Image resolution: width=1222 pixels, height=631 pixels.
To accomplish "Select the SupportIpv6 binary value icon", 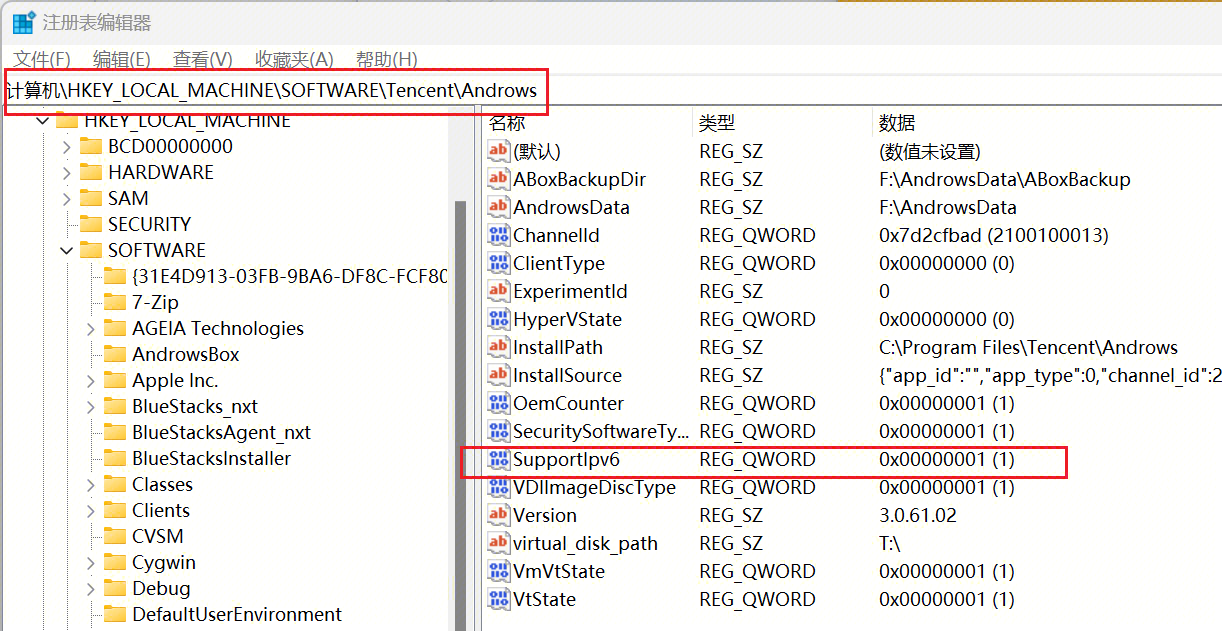I will click(x=498, y=459).
